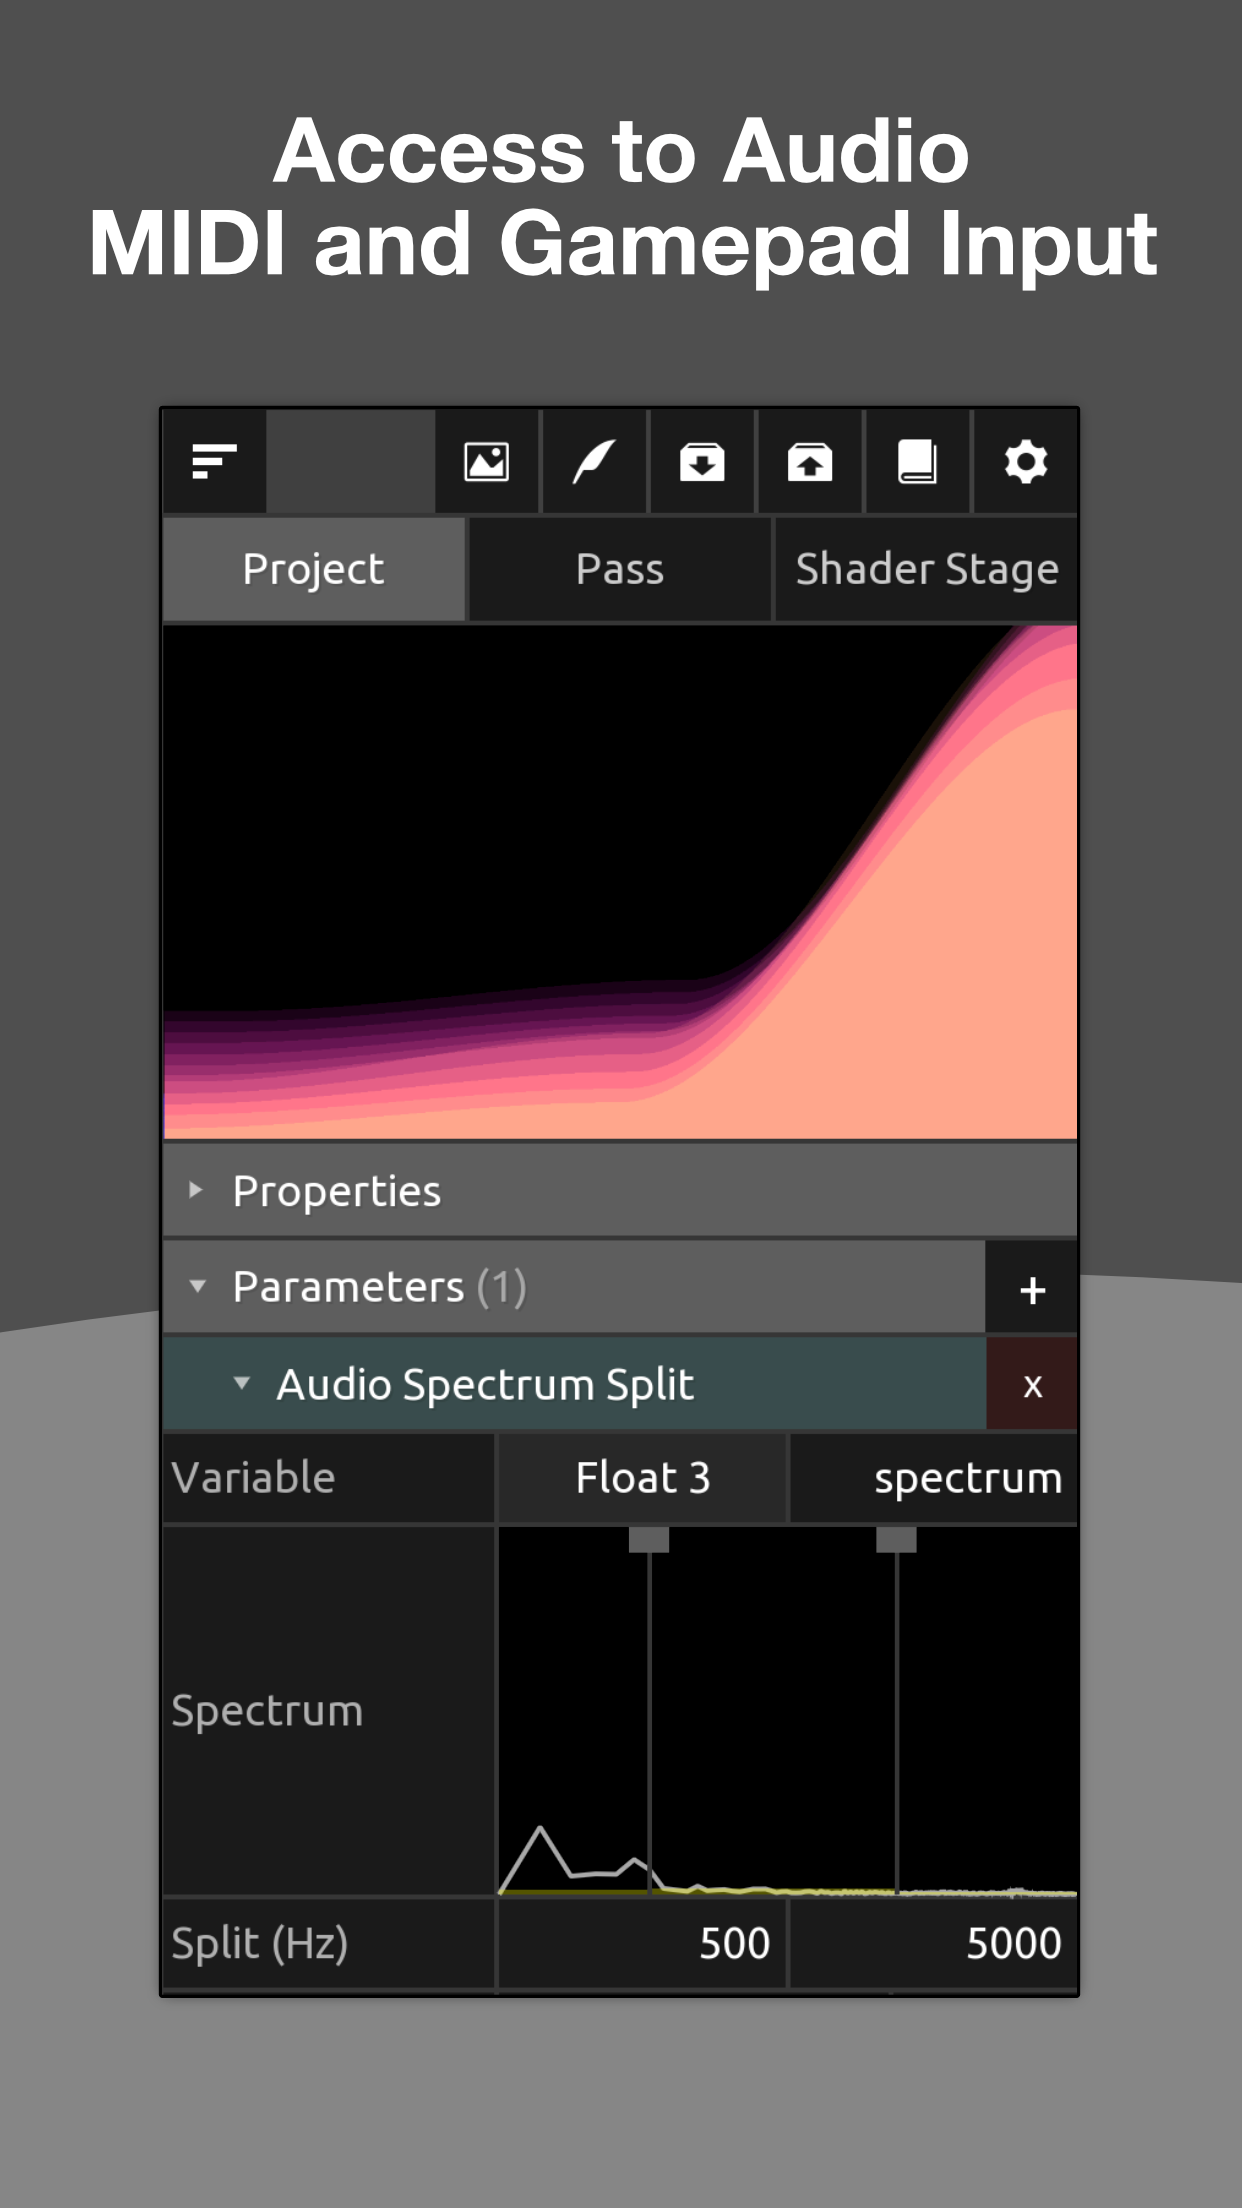
Task: Expand the Properties section
Action: point(197,1190)
